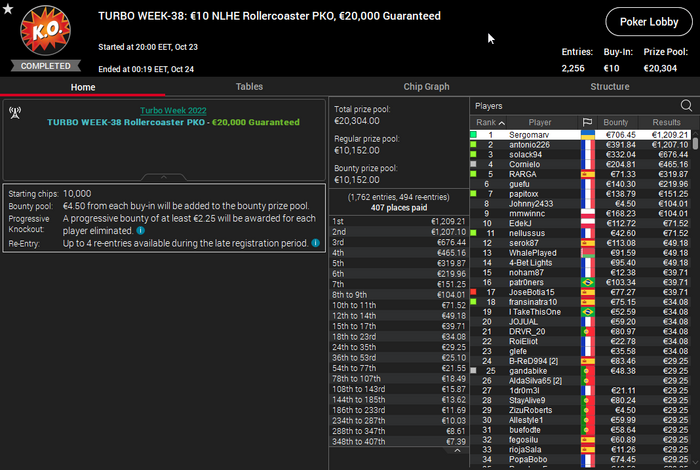Screen dimensions: 700x470
Task: Switch to the Home tab
Action: 83,87
